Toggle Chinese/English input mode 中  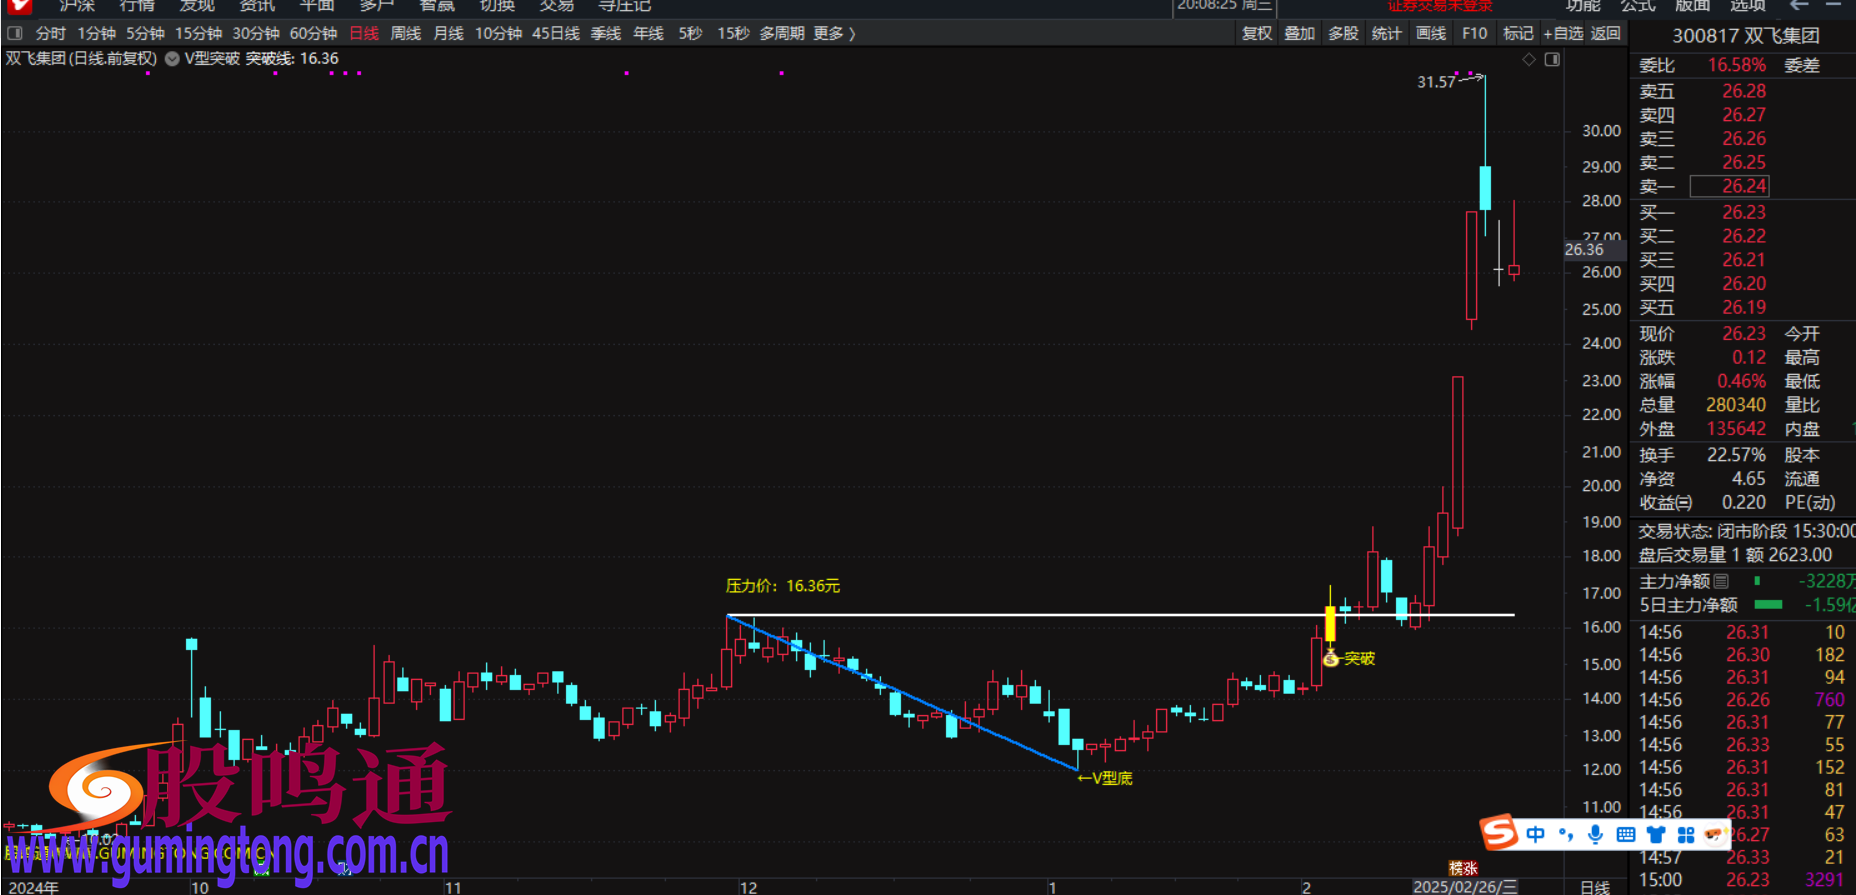coord(1536,834)
